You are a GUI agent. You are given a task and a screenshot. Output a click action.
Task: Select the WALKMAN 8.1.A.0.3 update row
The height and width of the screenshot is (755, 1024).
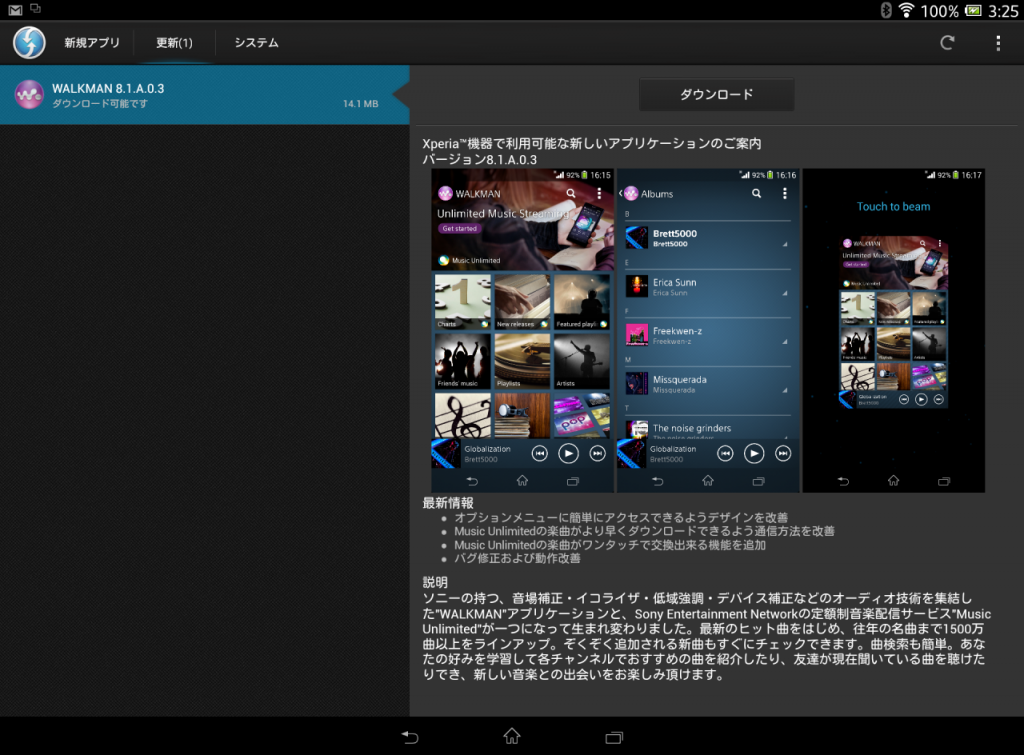click(204, 95)
